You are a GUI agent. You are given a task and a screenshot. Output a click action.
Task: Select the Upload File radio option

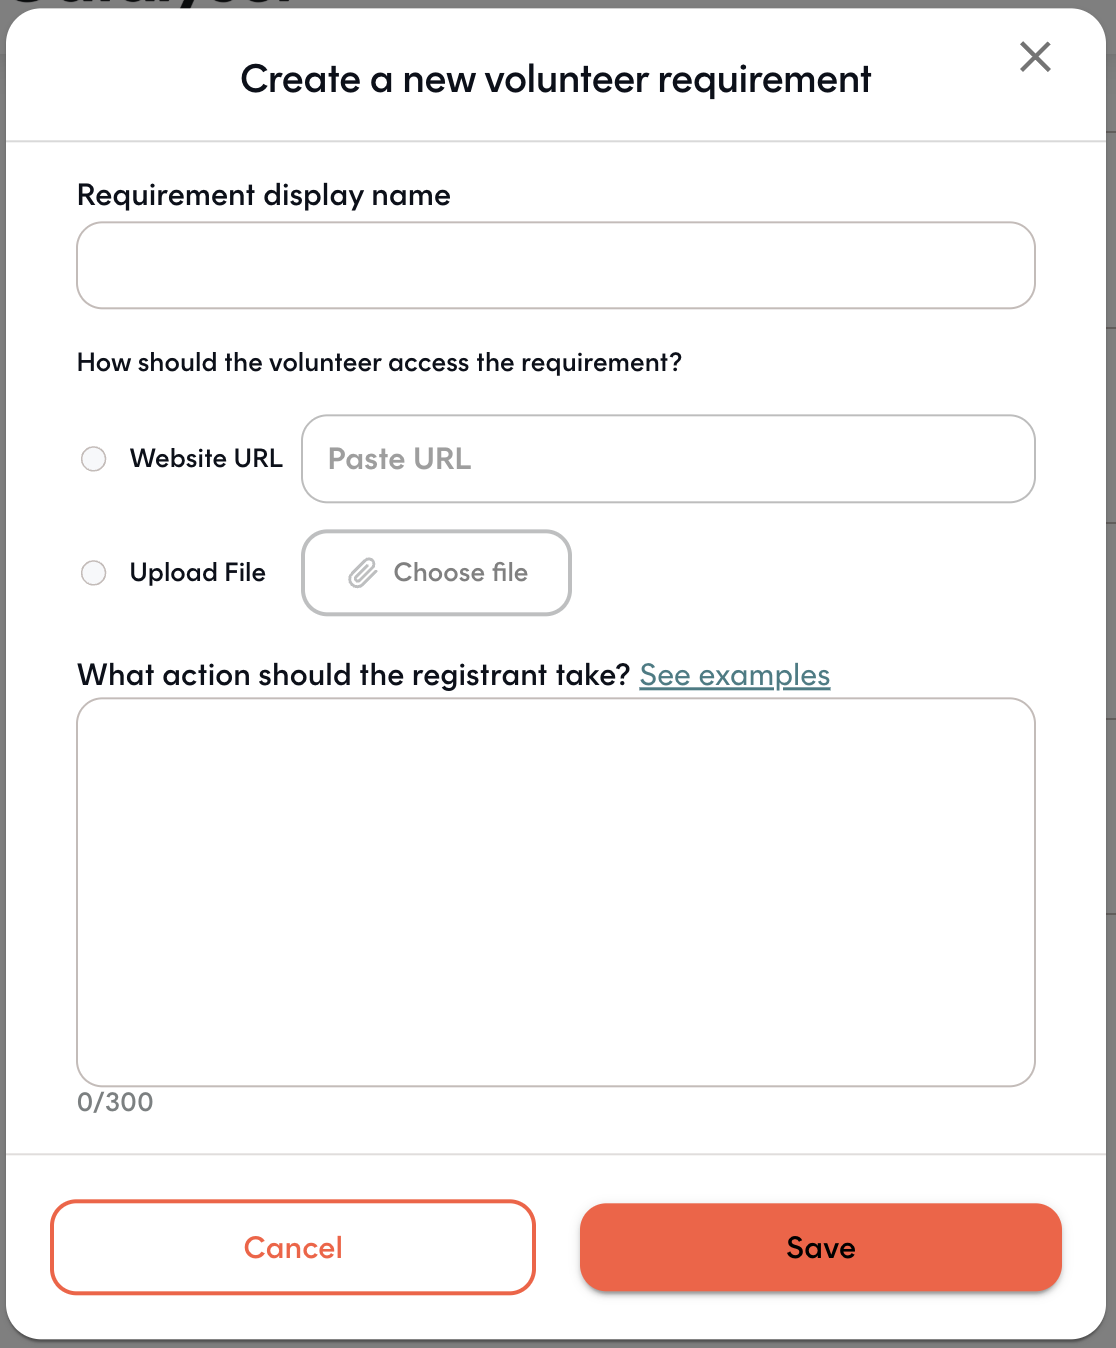tap(94, 573)
